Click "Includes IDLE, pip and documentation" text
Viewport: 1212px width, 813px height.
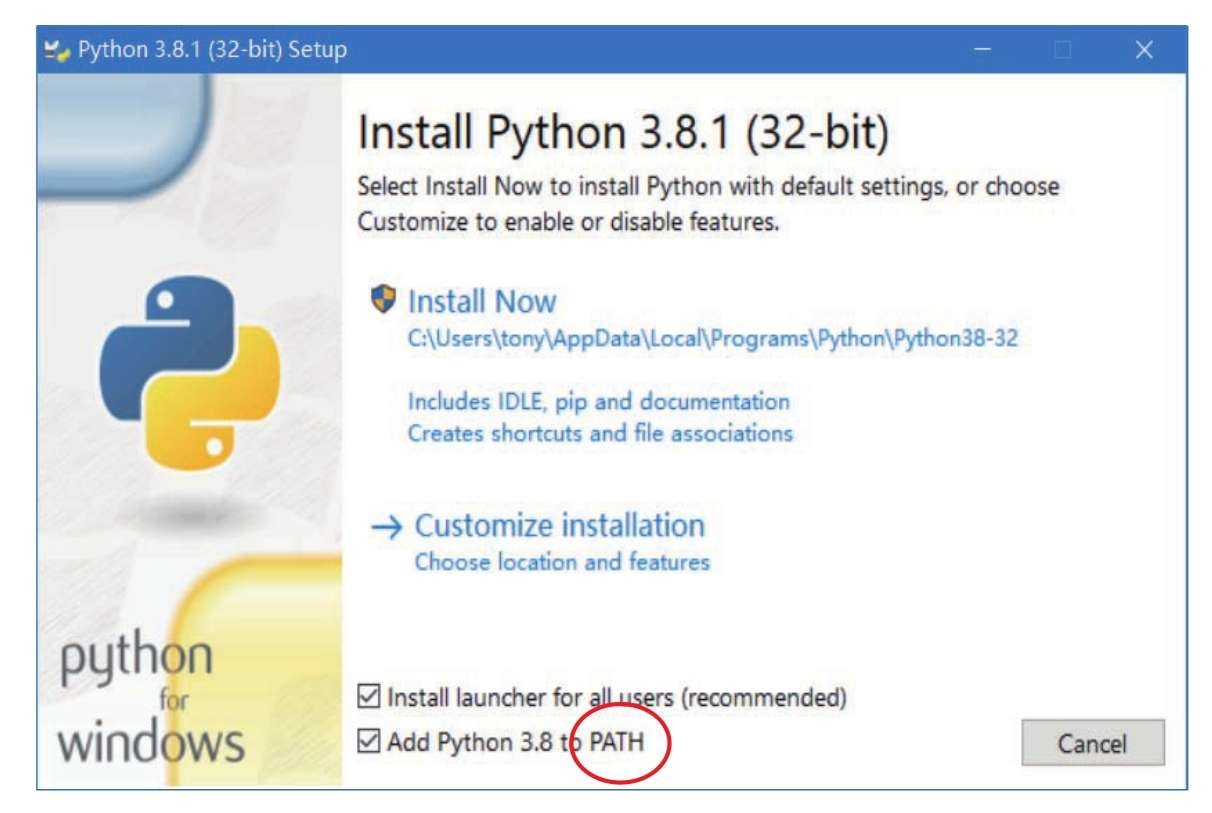pyautogui.click(x=599, y=402)
